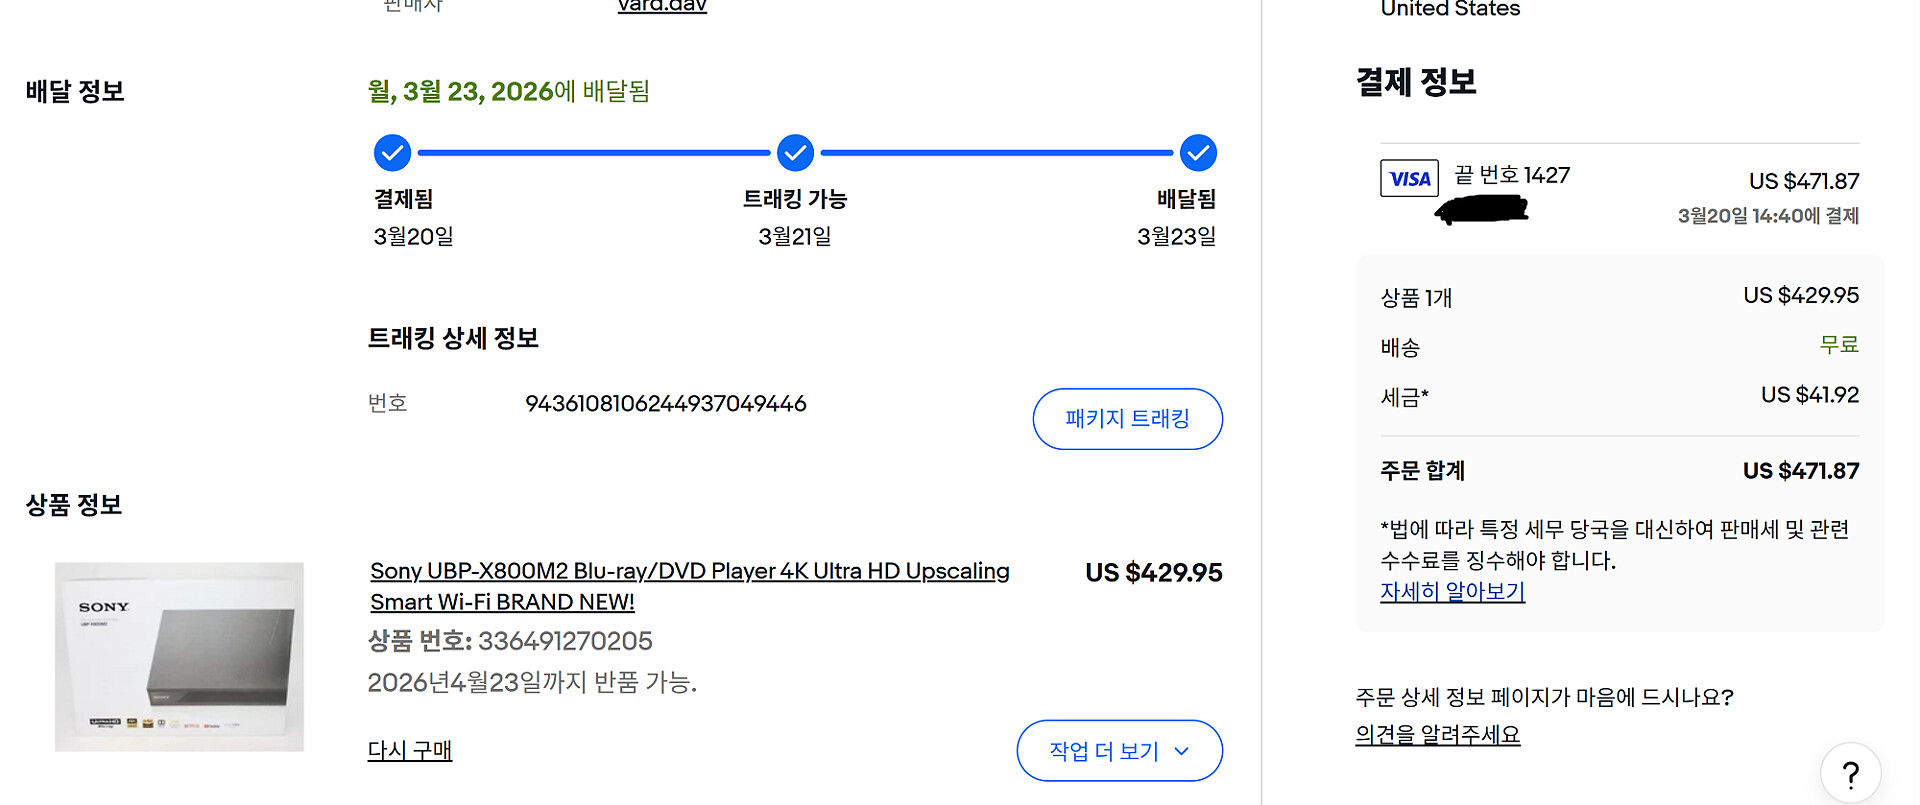Viewport: 1920px width, 805px height.
Task: Click the product price US $429.95 beside title
Action: (1154, 573)
